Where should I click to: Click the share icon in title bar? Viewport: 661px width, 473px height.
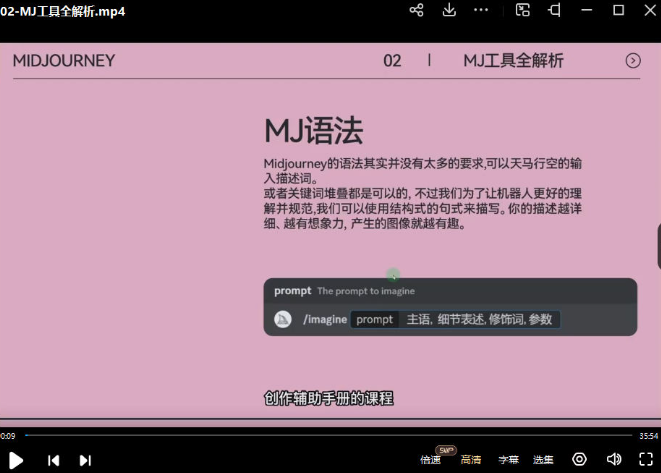click(x=416, y=10)
